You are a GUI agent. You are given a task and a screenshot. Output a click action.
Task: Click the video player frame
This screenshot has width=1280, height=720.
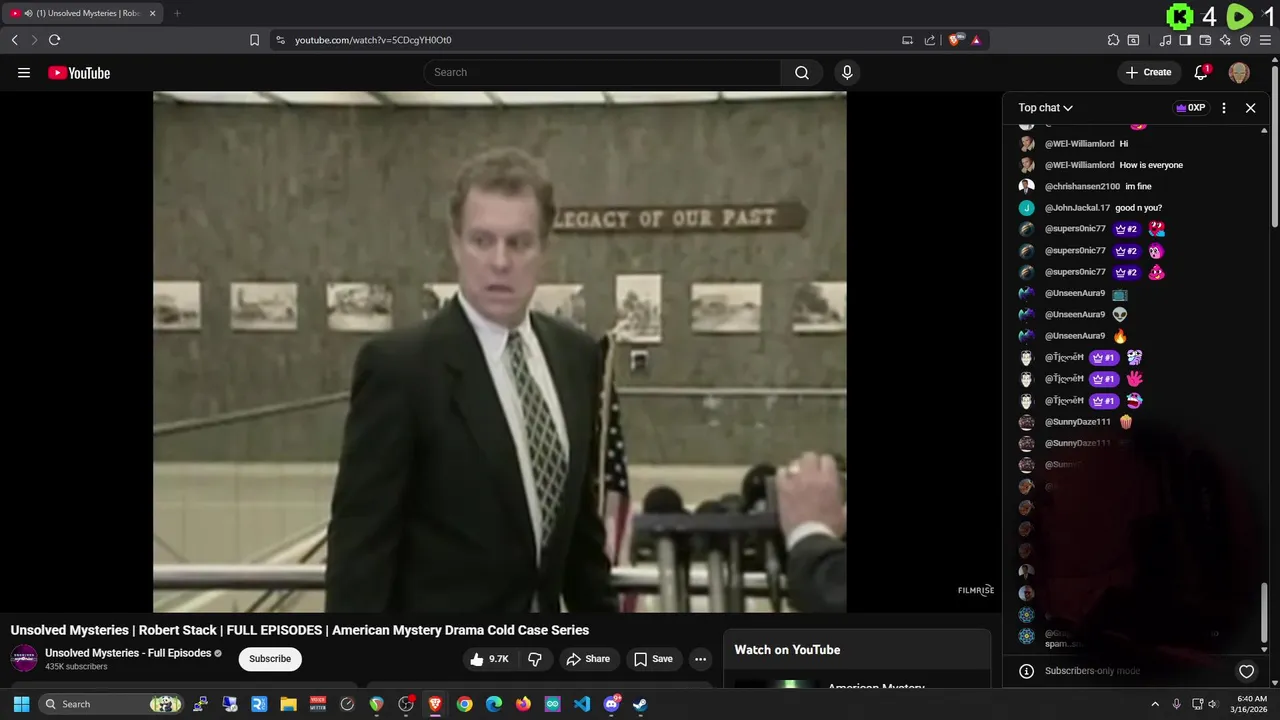pyautogui.click(x=500, y=351)
